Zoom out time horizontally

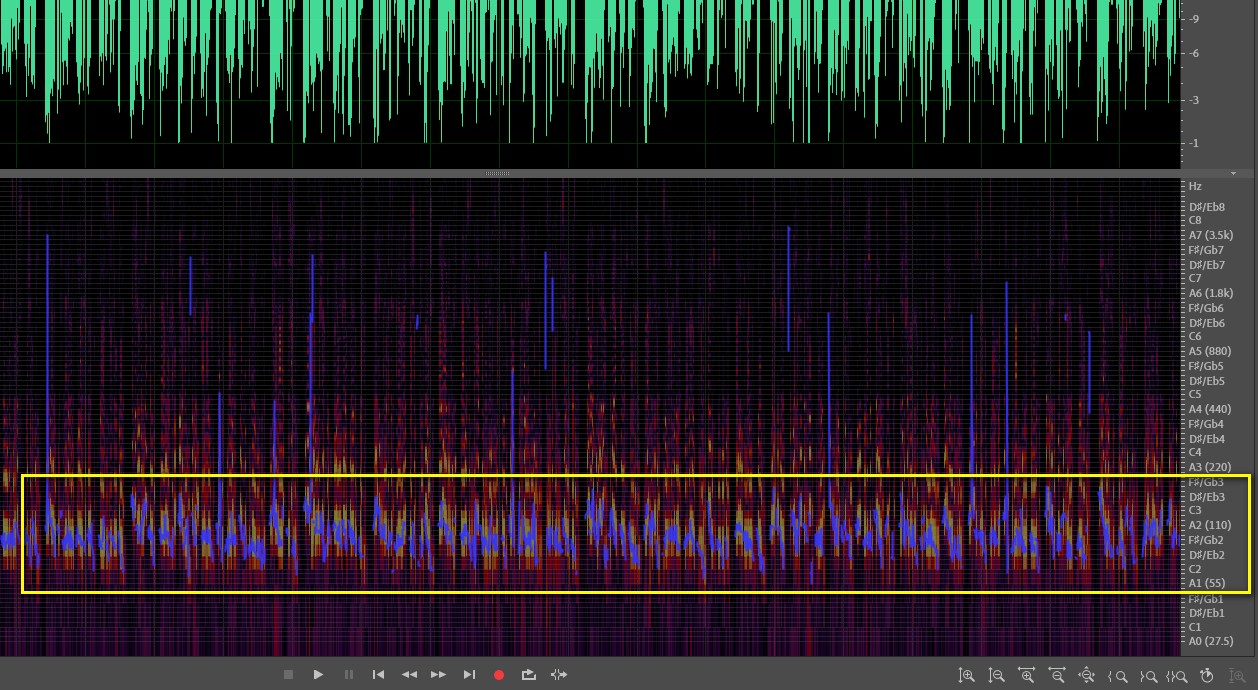(1056, 676)
